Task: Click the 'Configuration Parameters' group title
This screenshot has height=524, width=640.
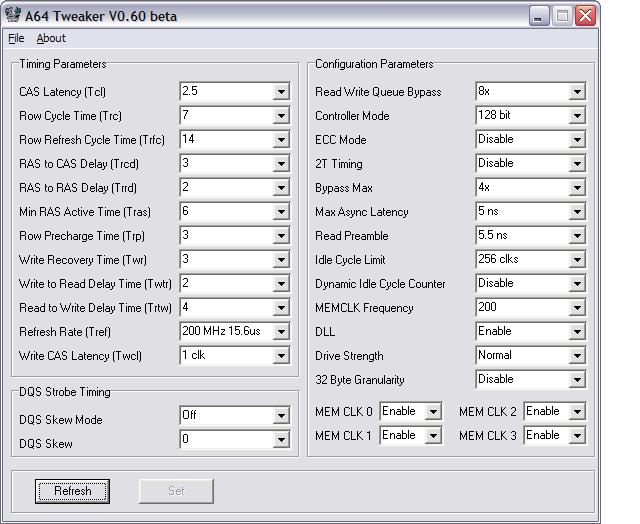Action: 374,64
